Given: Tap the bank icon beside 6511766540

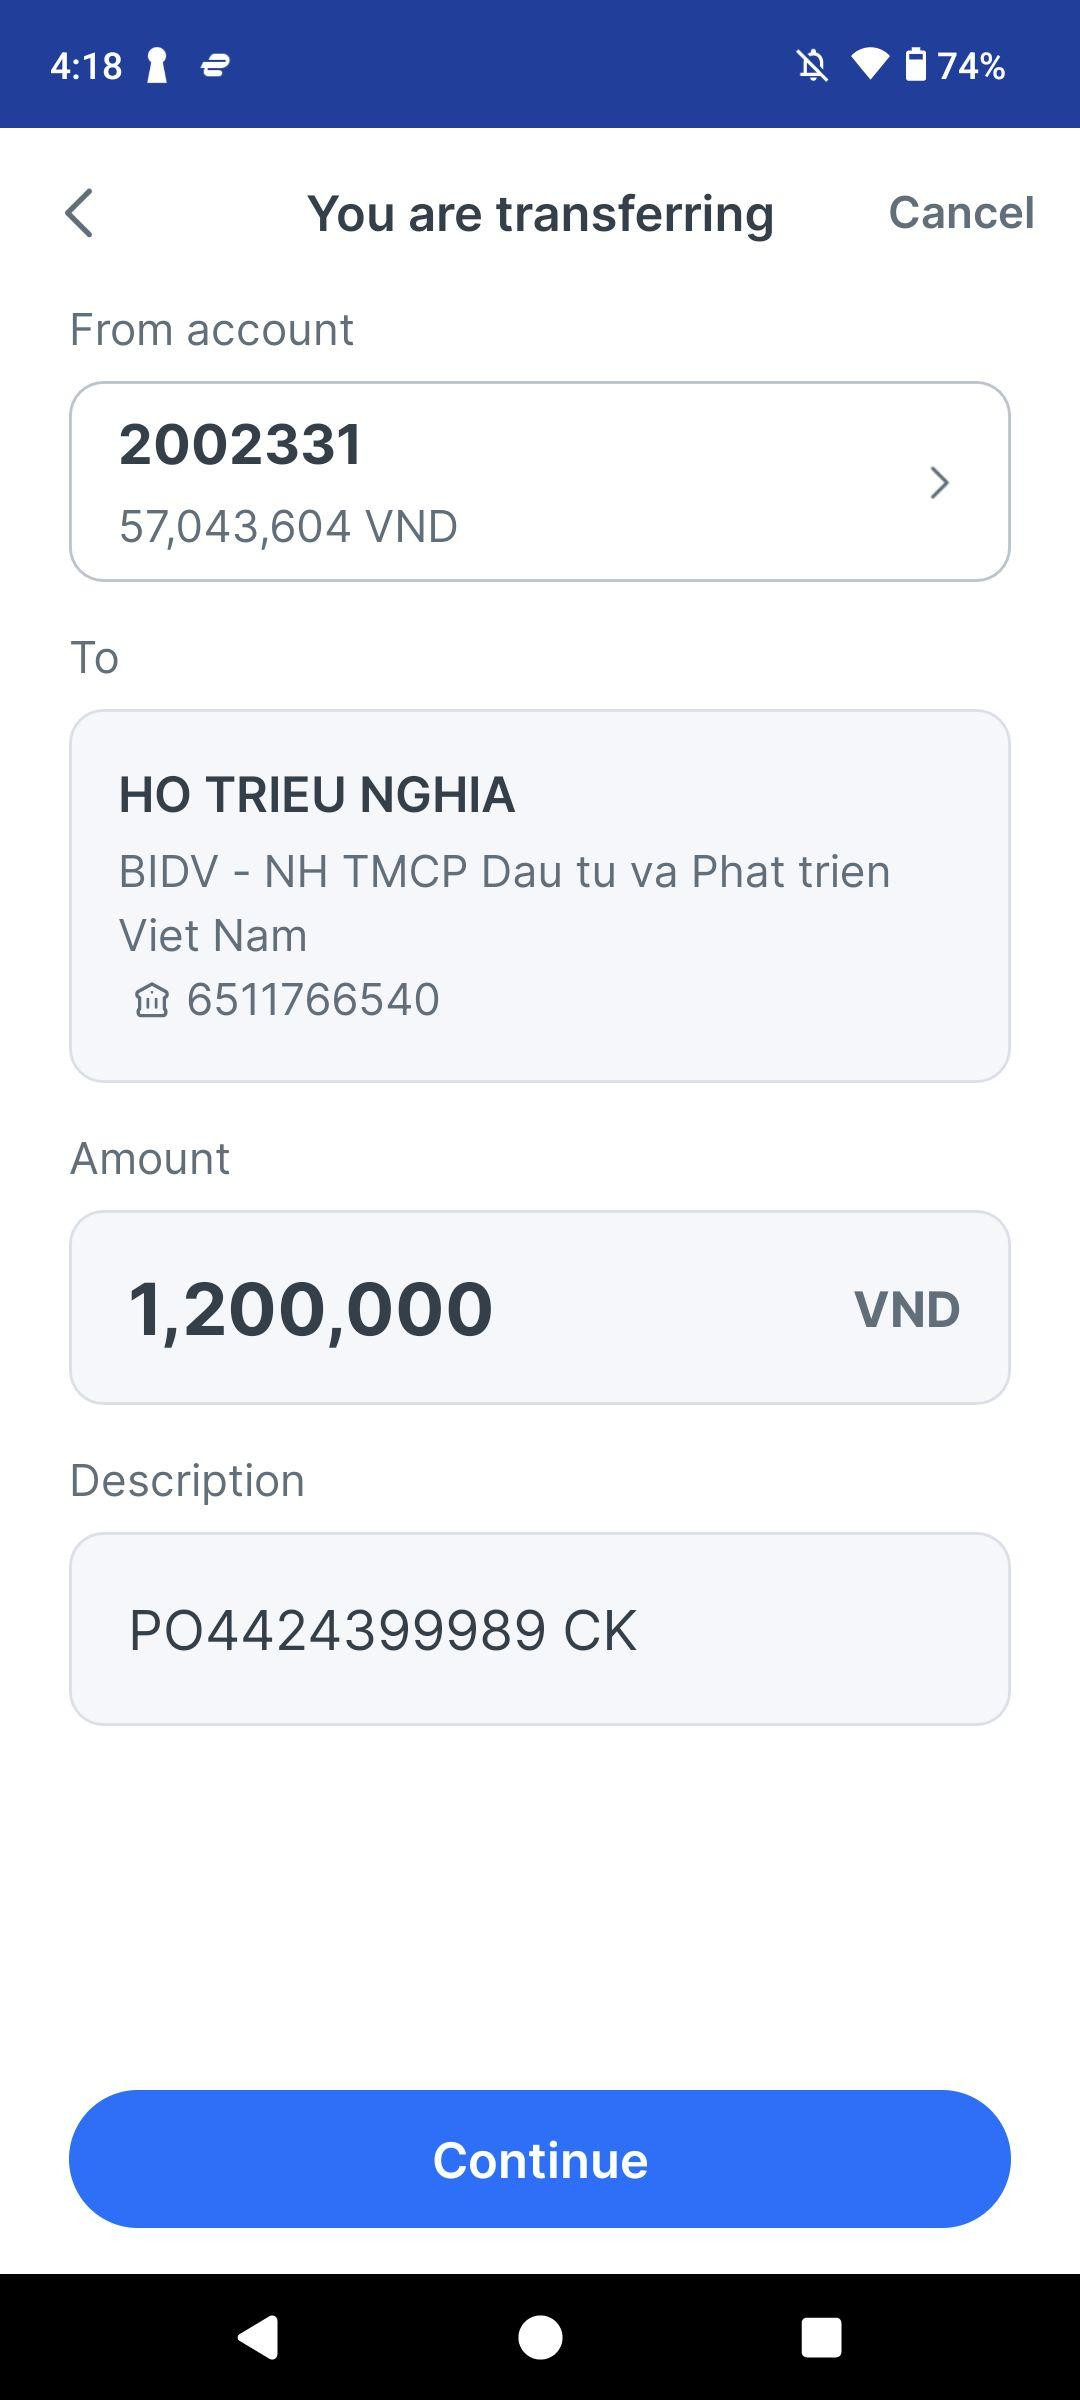Looking at the screenshot, I should (x=152, y=999).
